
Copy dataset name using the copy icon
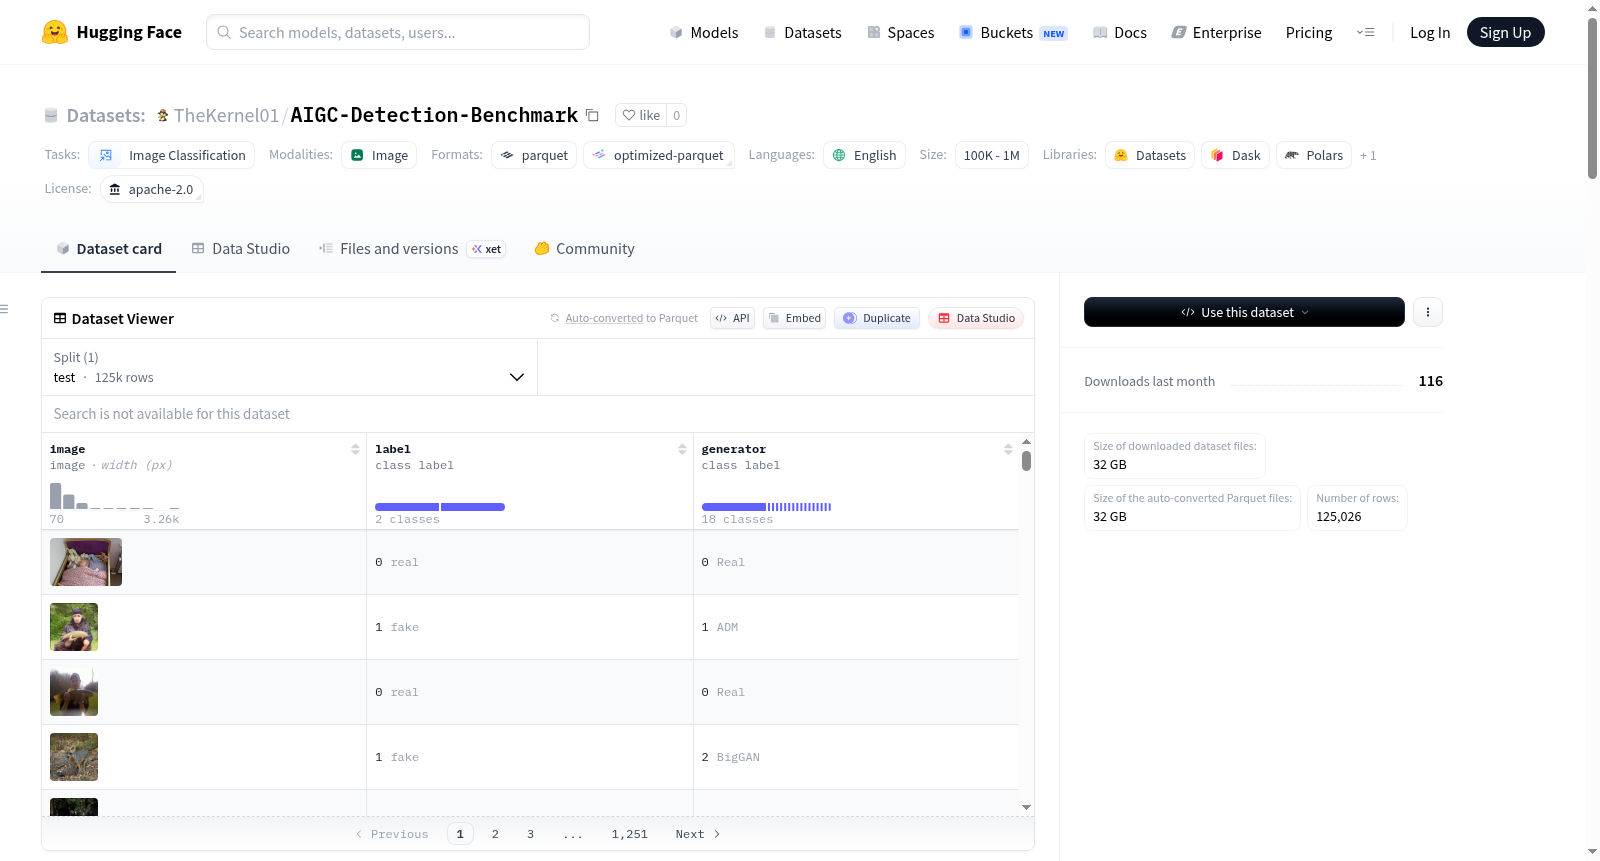[592, 115]
